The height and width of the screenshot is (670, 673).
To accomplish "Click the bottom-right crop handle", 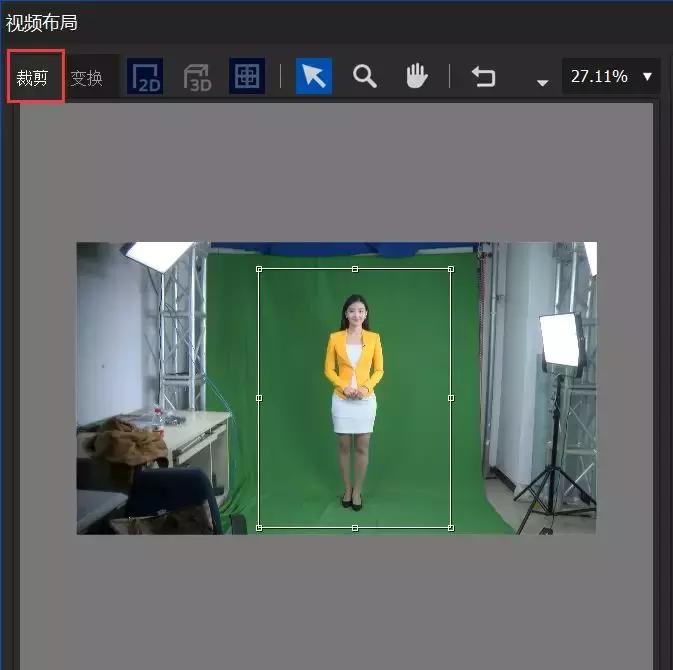I will point(451,528).
